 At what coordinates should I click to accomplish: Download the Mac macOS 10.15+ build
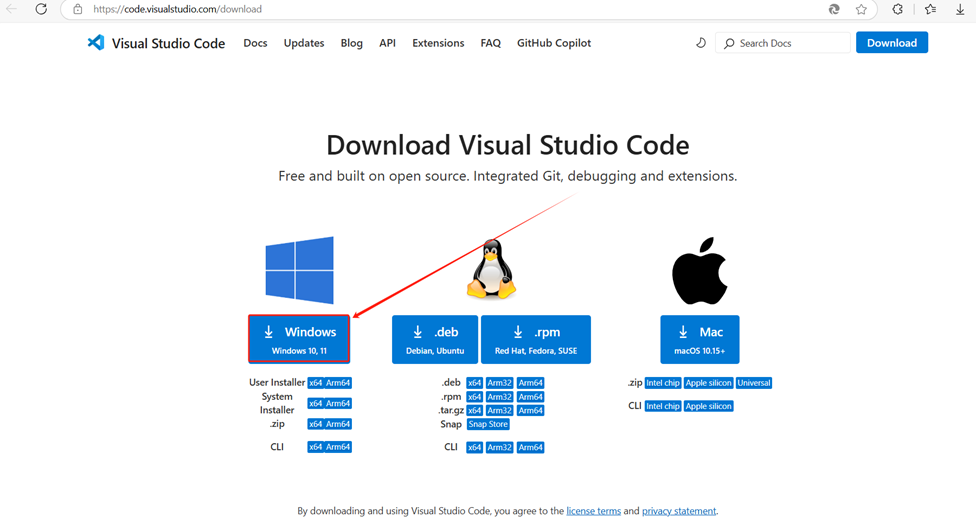point(699,339)
